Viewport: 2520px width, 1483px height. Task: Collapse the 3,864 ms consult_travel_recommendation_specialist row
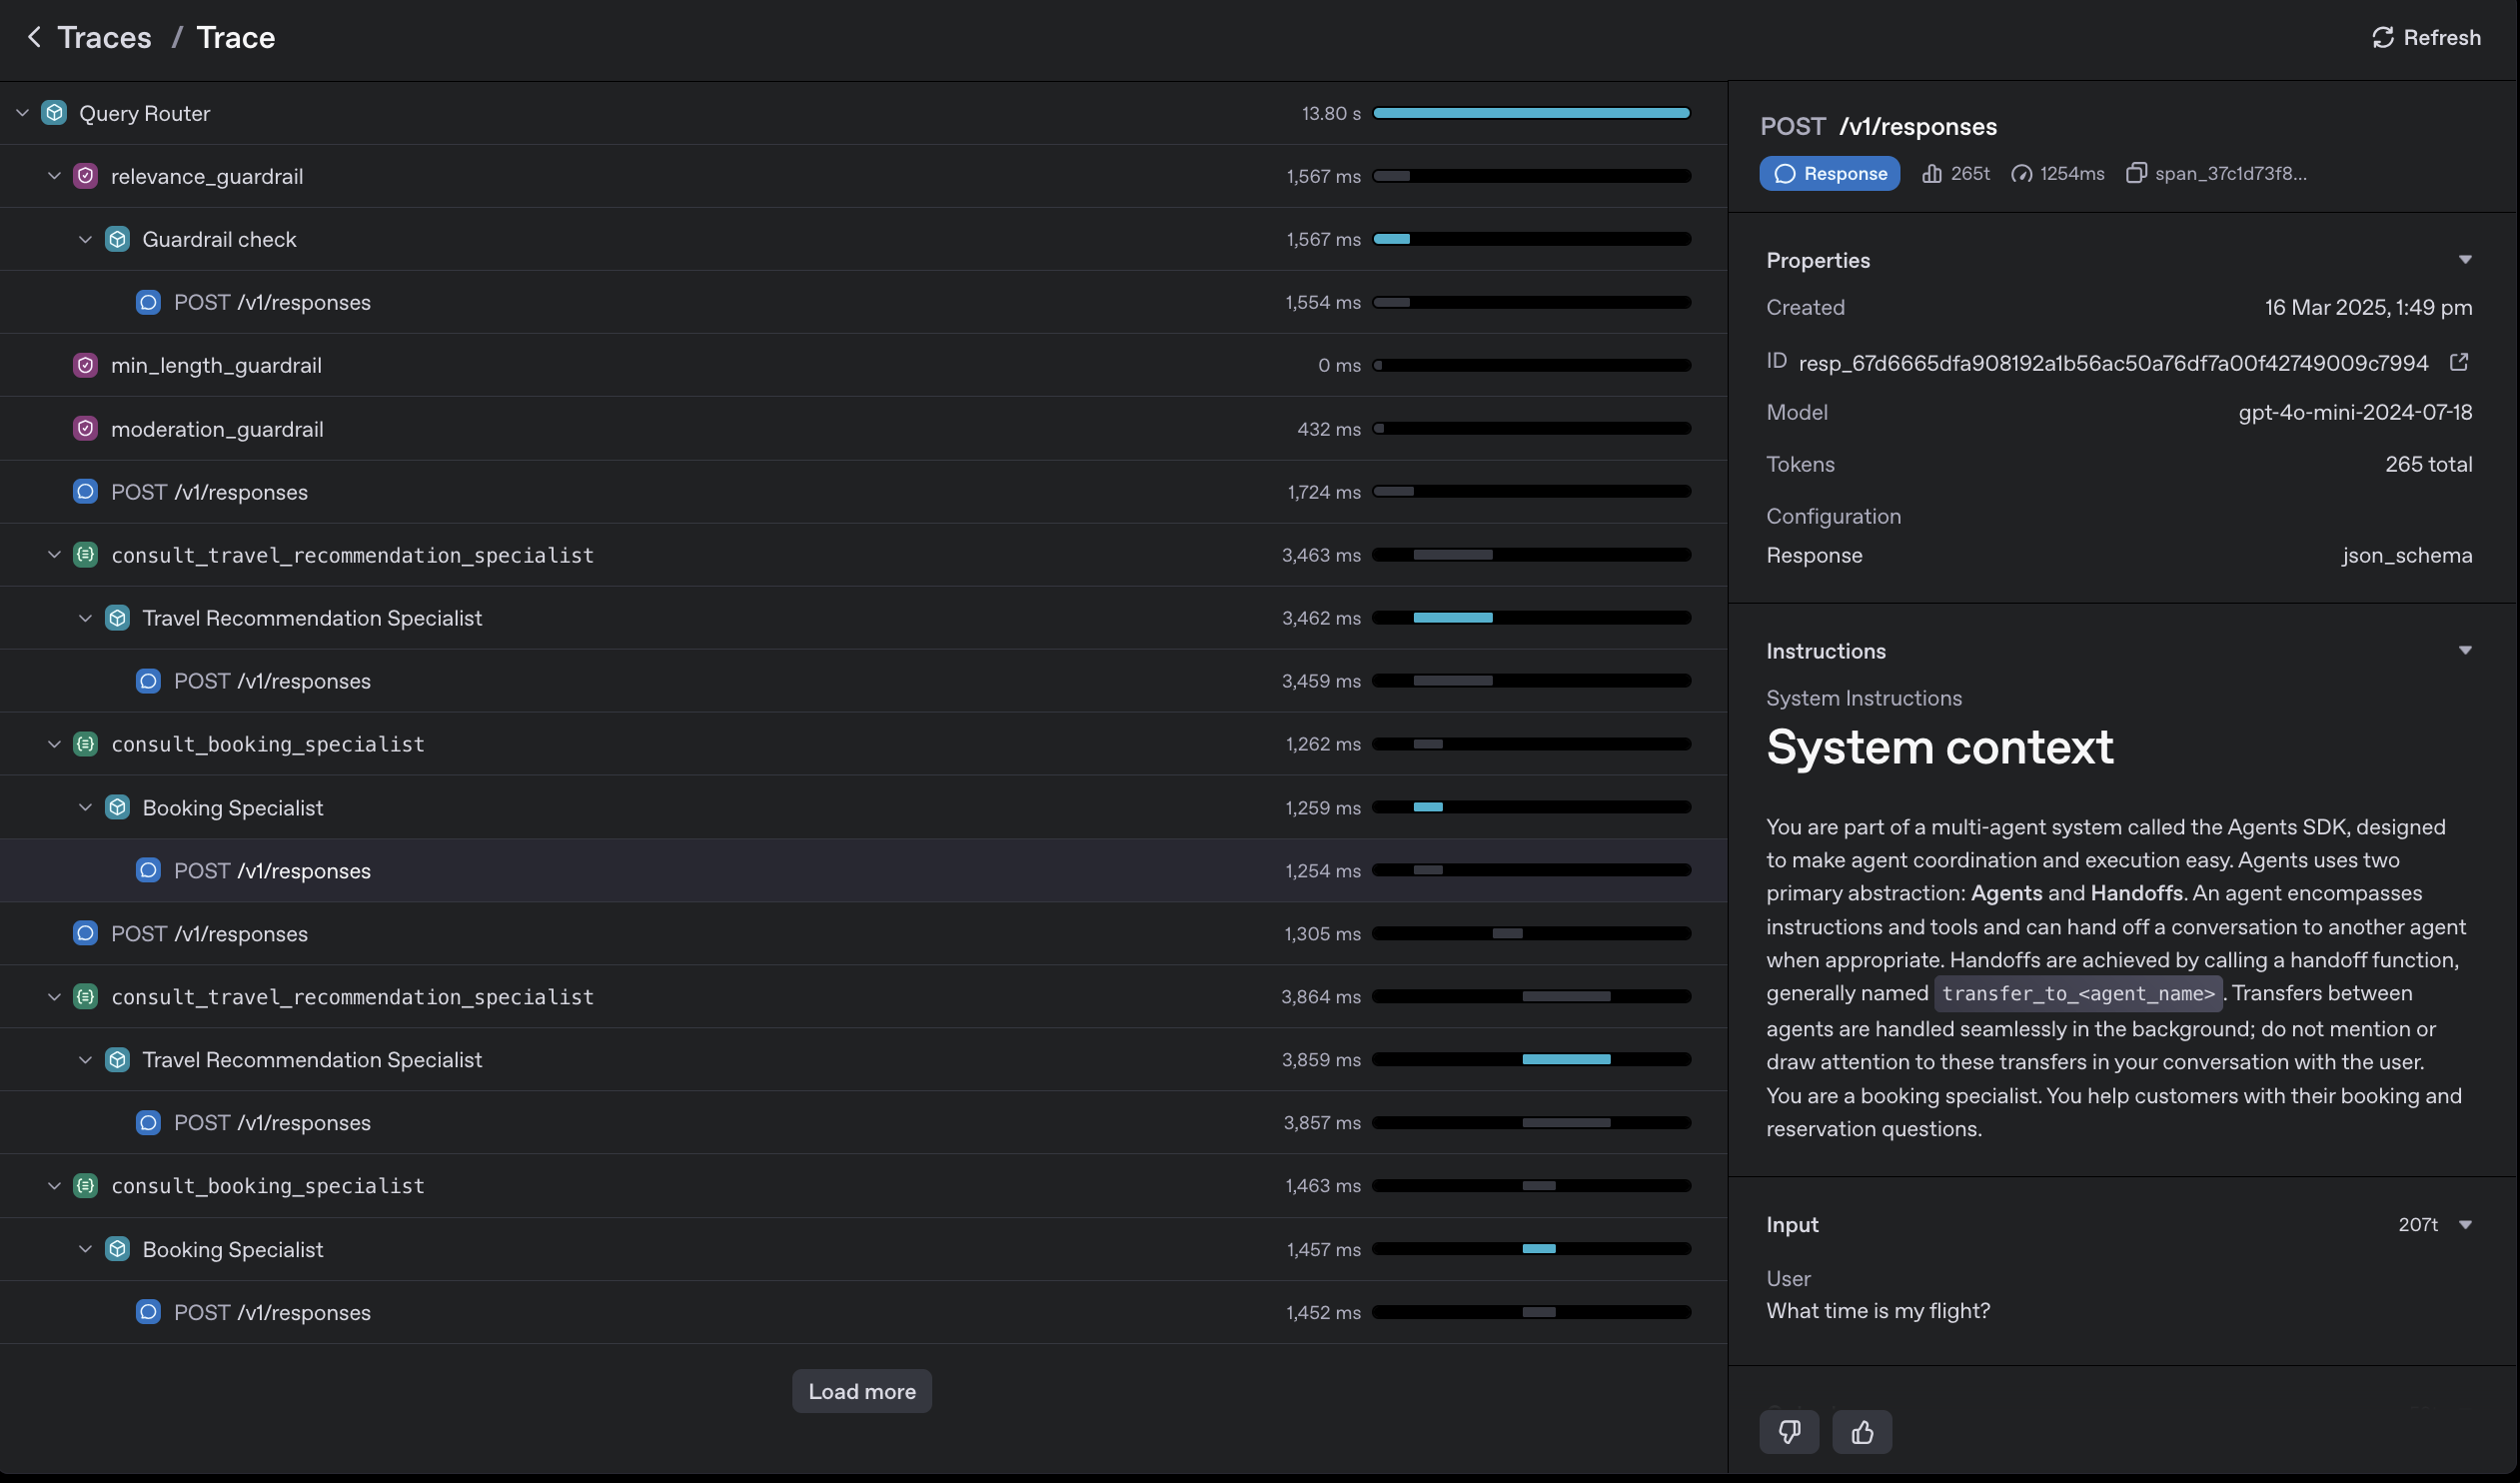click(54, 996)
